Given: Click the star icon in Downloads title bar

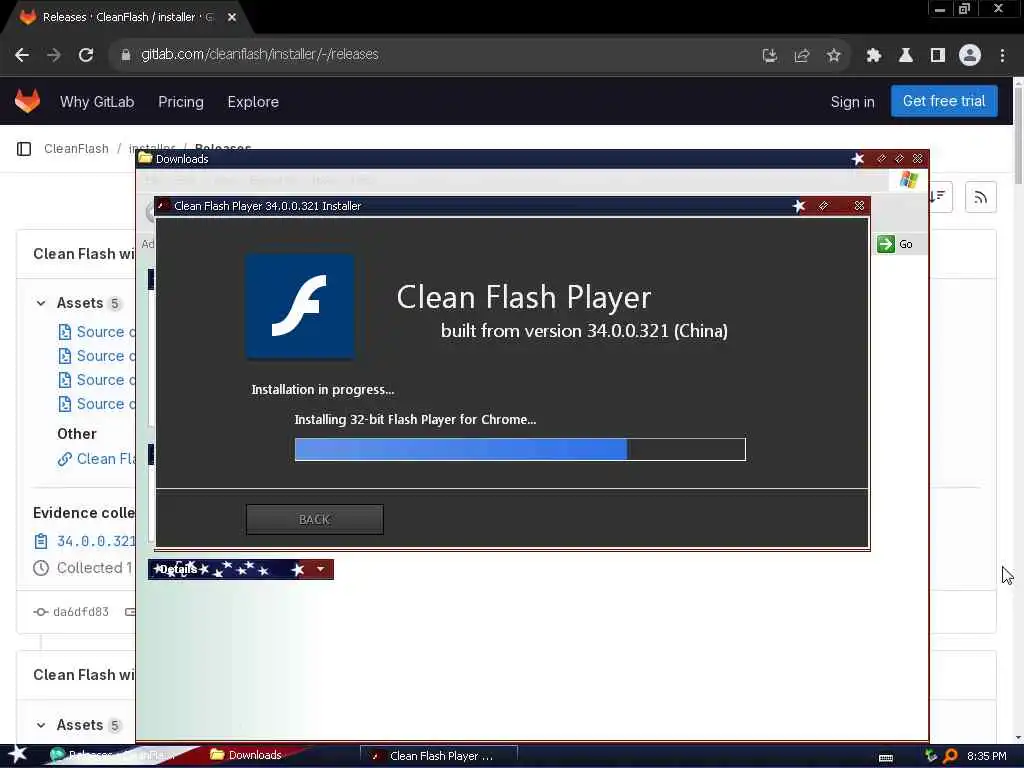Looking at the screenshot, I should pos(858,159).
